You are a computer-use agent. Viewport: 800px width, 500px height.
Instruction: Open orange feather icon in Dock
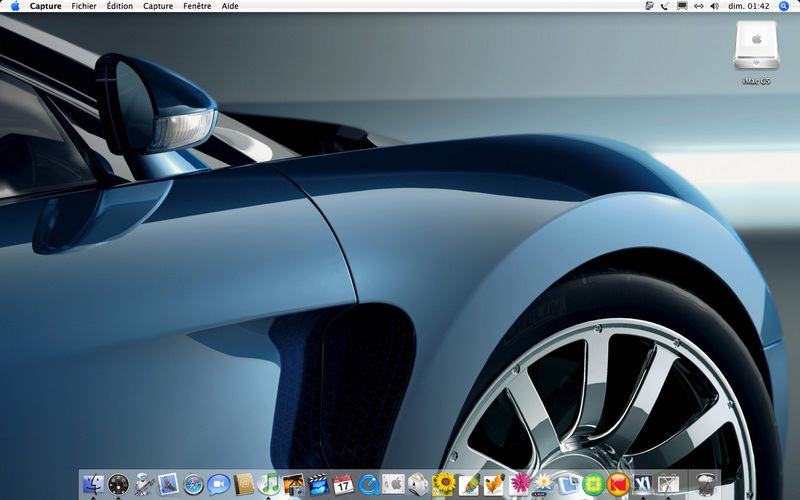[x=494, y=484]
